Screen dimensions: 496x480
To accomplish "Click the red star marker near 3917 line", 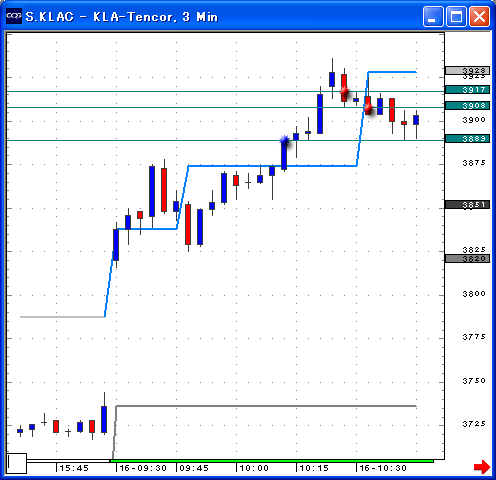I will click(345, 91).
